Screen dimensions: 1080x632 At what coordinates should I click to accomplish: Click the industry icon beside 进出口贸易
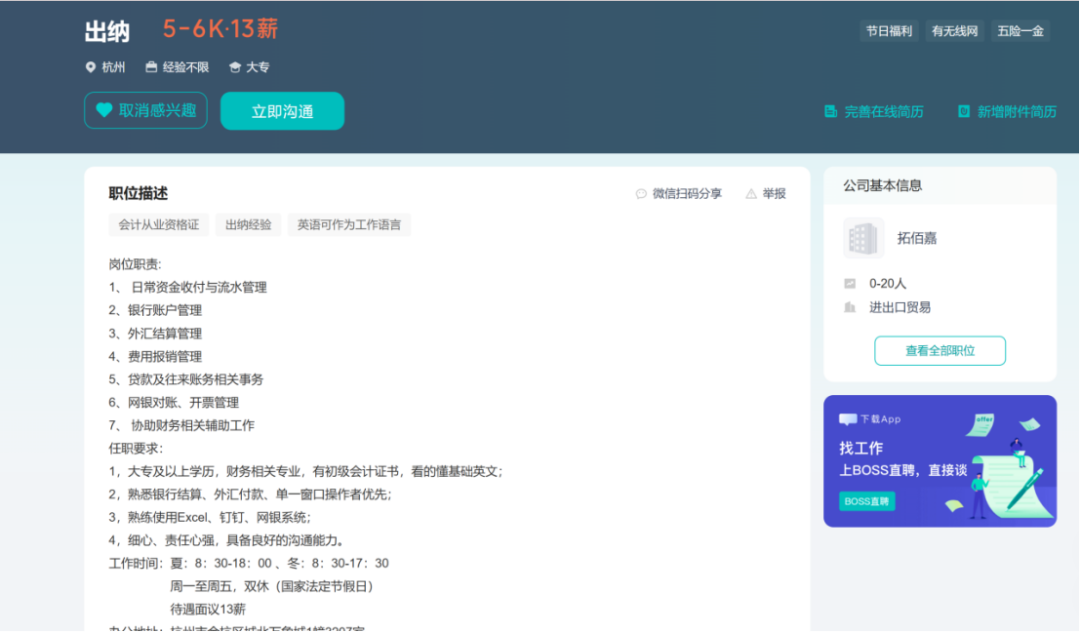coord(850,307)
